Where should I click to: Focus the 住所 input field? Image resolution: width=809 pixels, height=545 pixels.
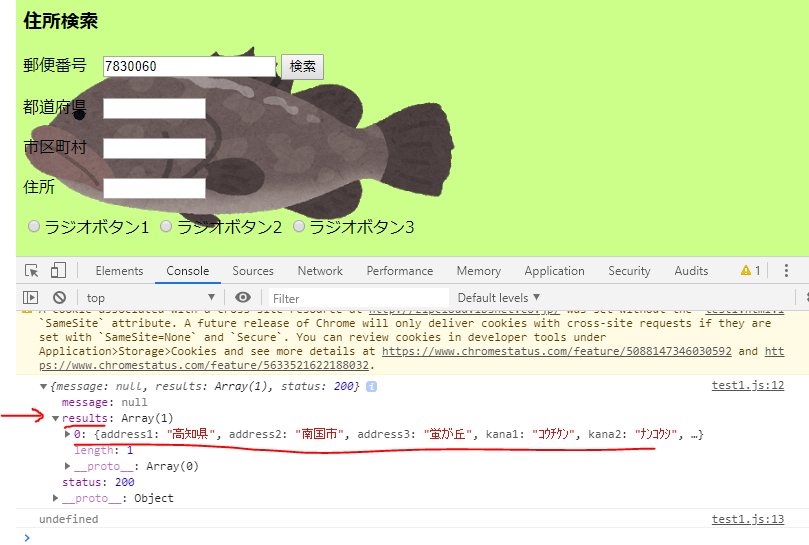pyautogui.click(x=154, y=188)
